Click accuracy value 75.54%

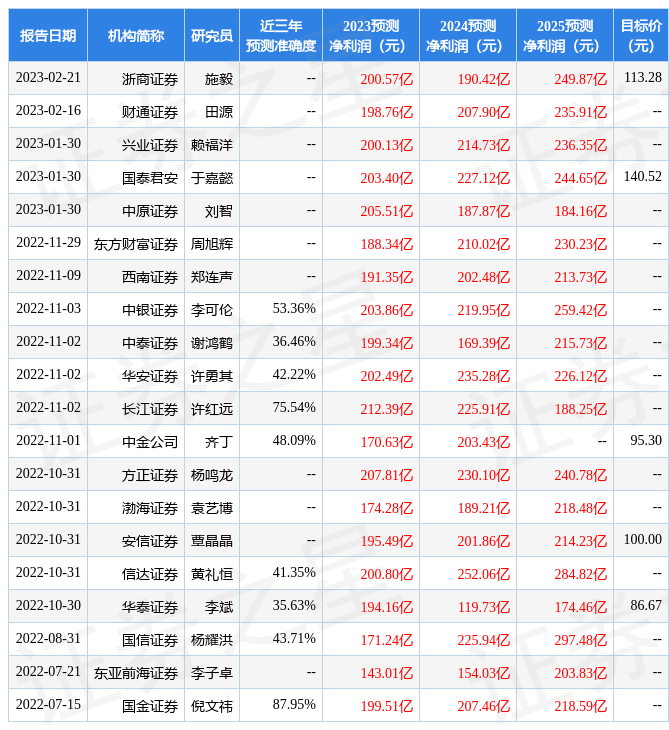click(x=294, y=408)
